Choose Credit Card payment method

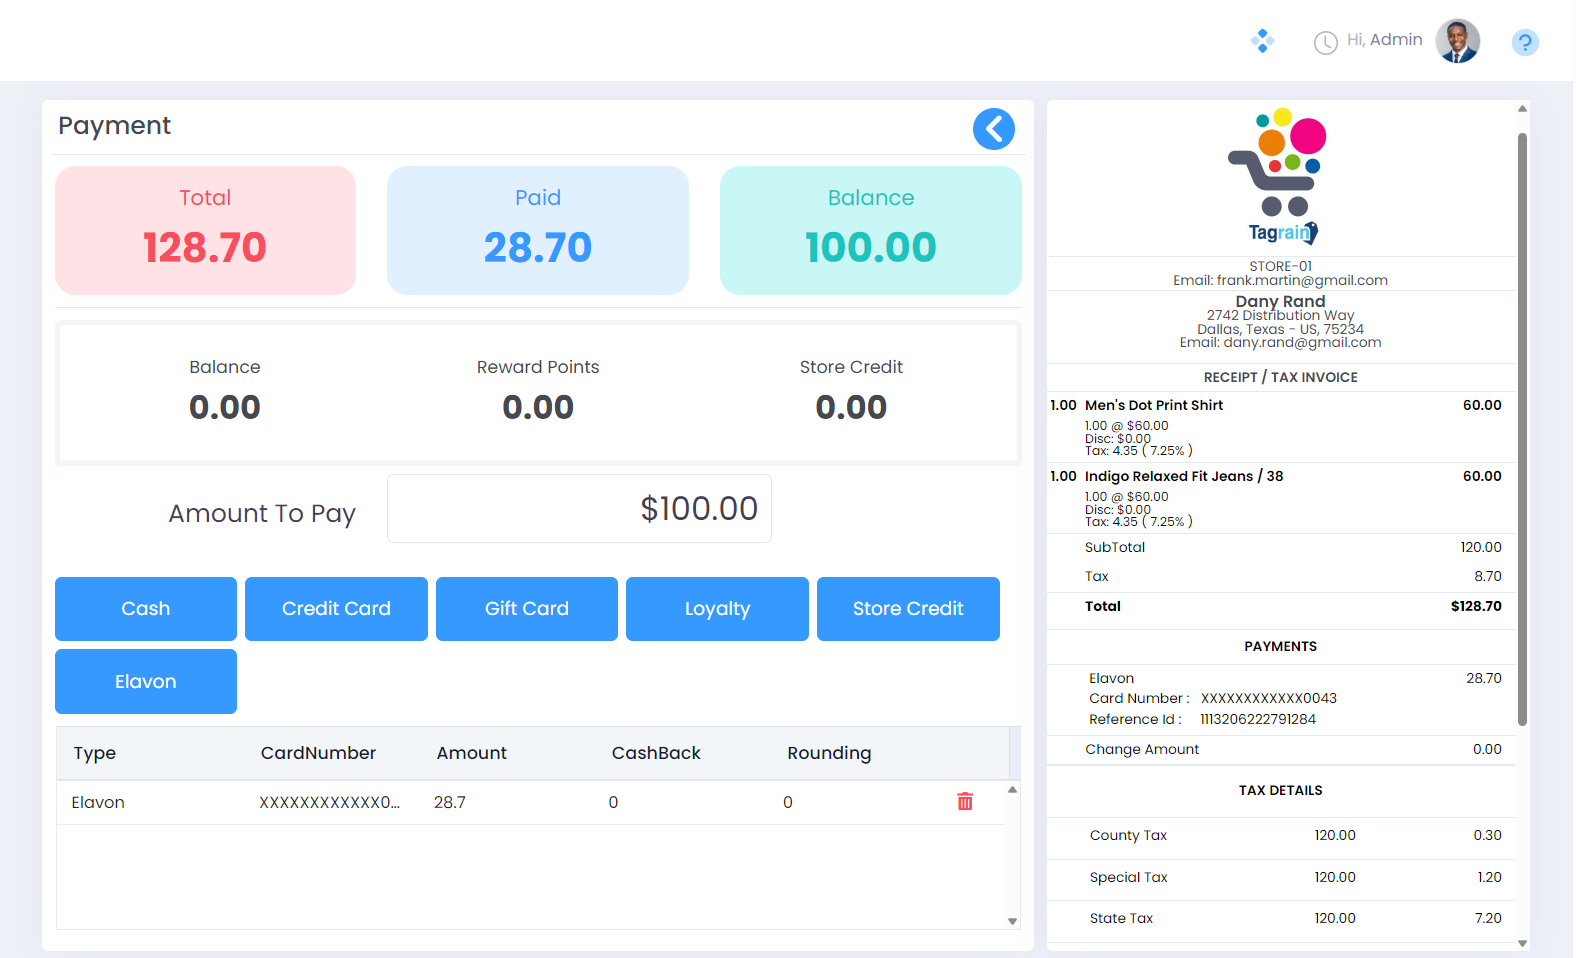coord(336,609)
